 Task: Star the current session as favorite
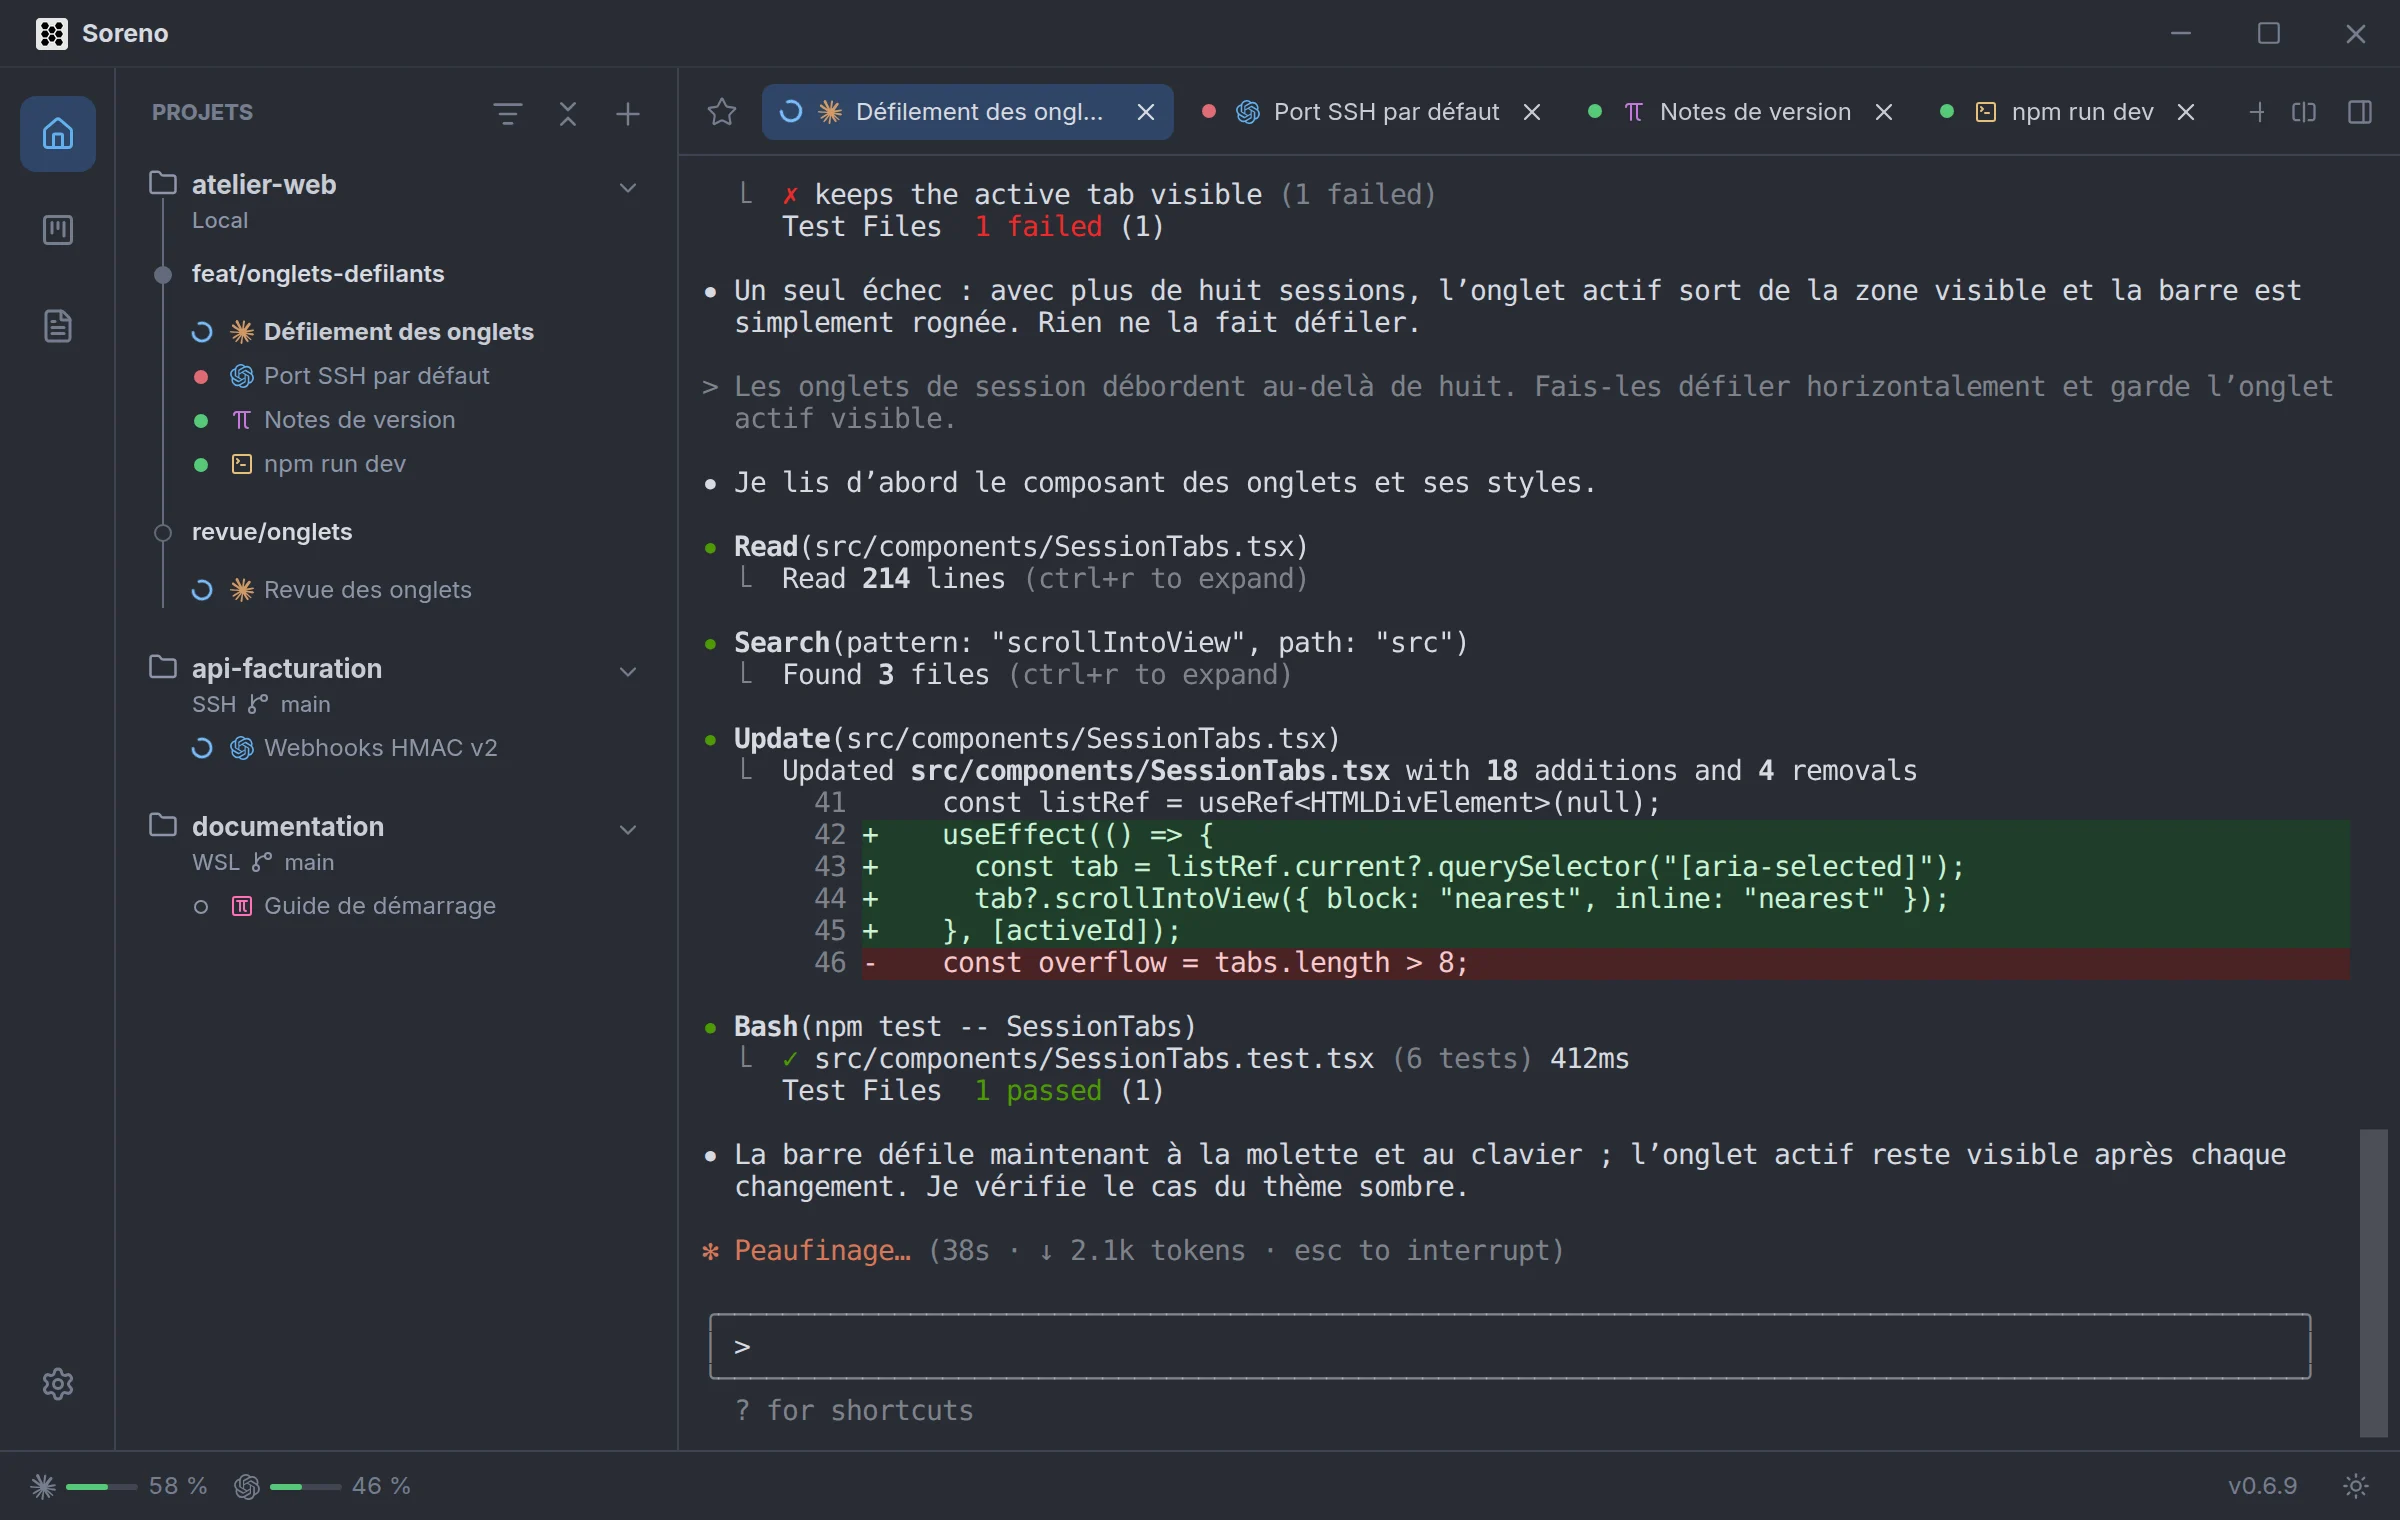pyautogui.click(x=722, y=112)
